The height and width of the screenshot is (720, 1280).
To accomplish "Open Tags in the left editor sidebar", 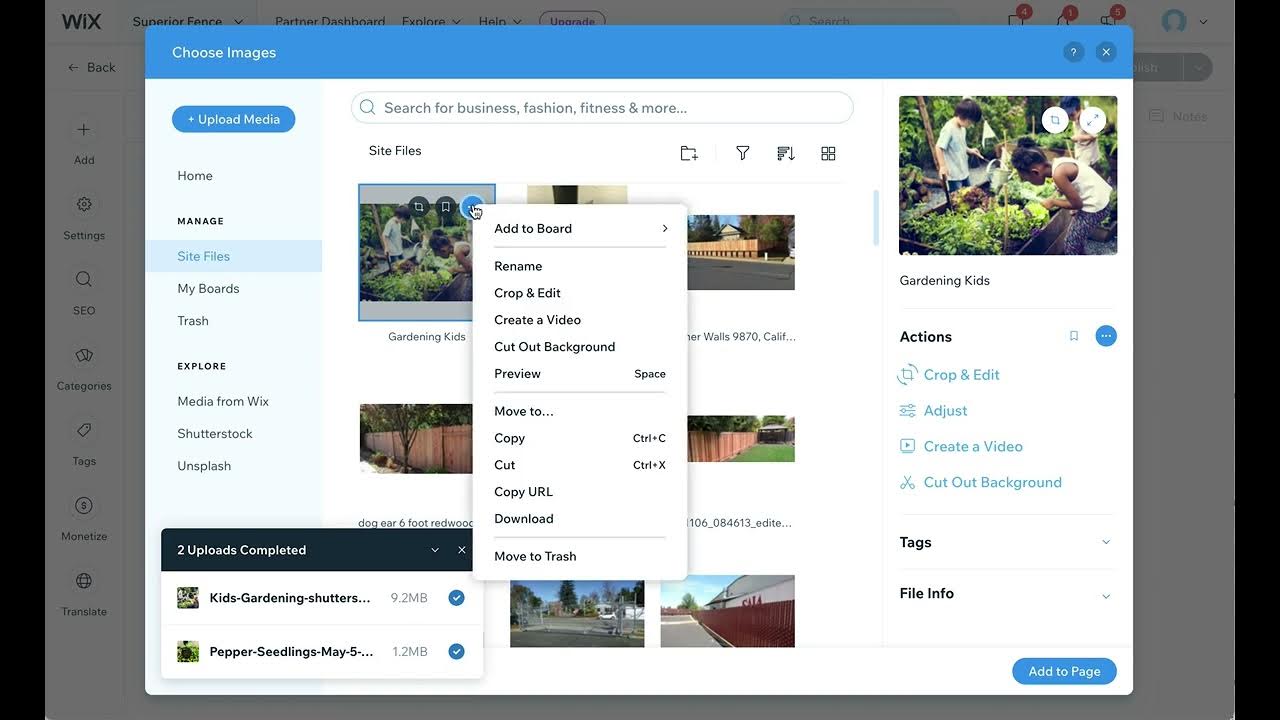I will 84,442.
